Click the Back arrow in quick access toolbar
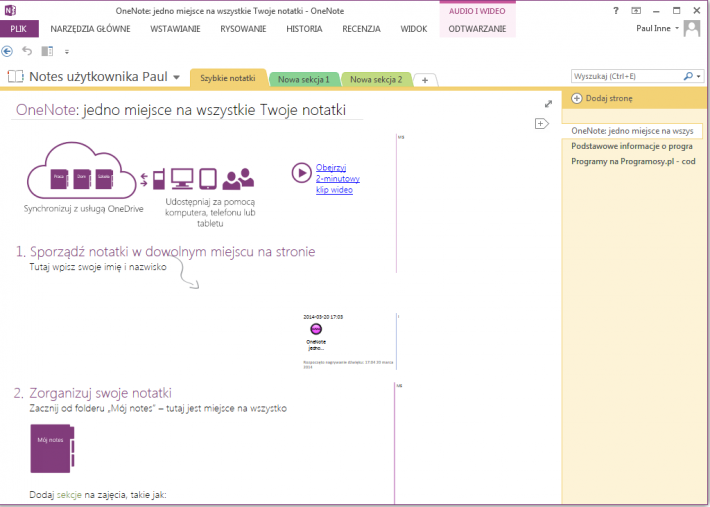The height and width of the screenshot is (507, 710). point(7,51)
